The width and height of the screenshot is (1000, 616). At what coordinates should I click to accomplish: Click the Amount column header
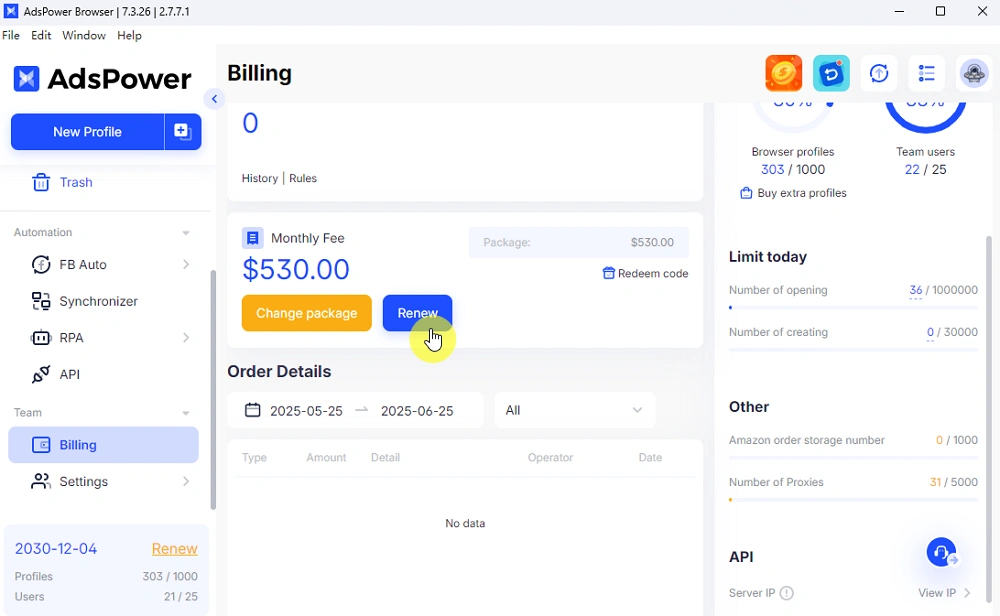(x=326, y=458)
